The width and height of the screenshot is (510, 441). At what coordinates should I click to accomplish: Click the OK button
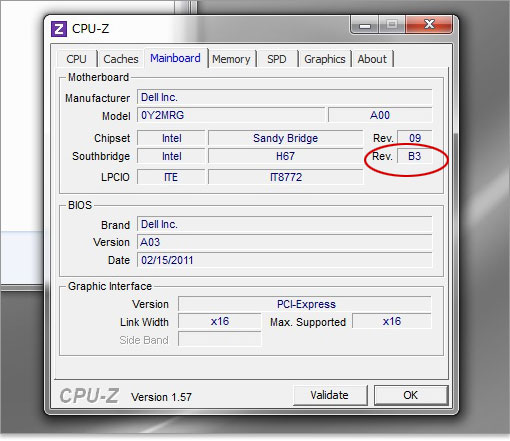[x=410, y=395]
